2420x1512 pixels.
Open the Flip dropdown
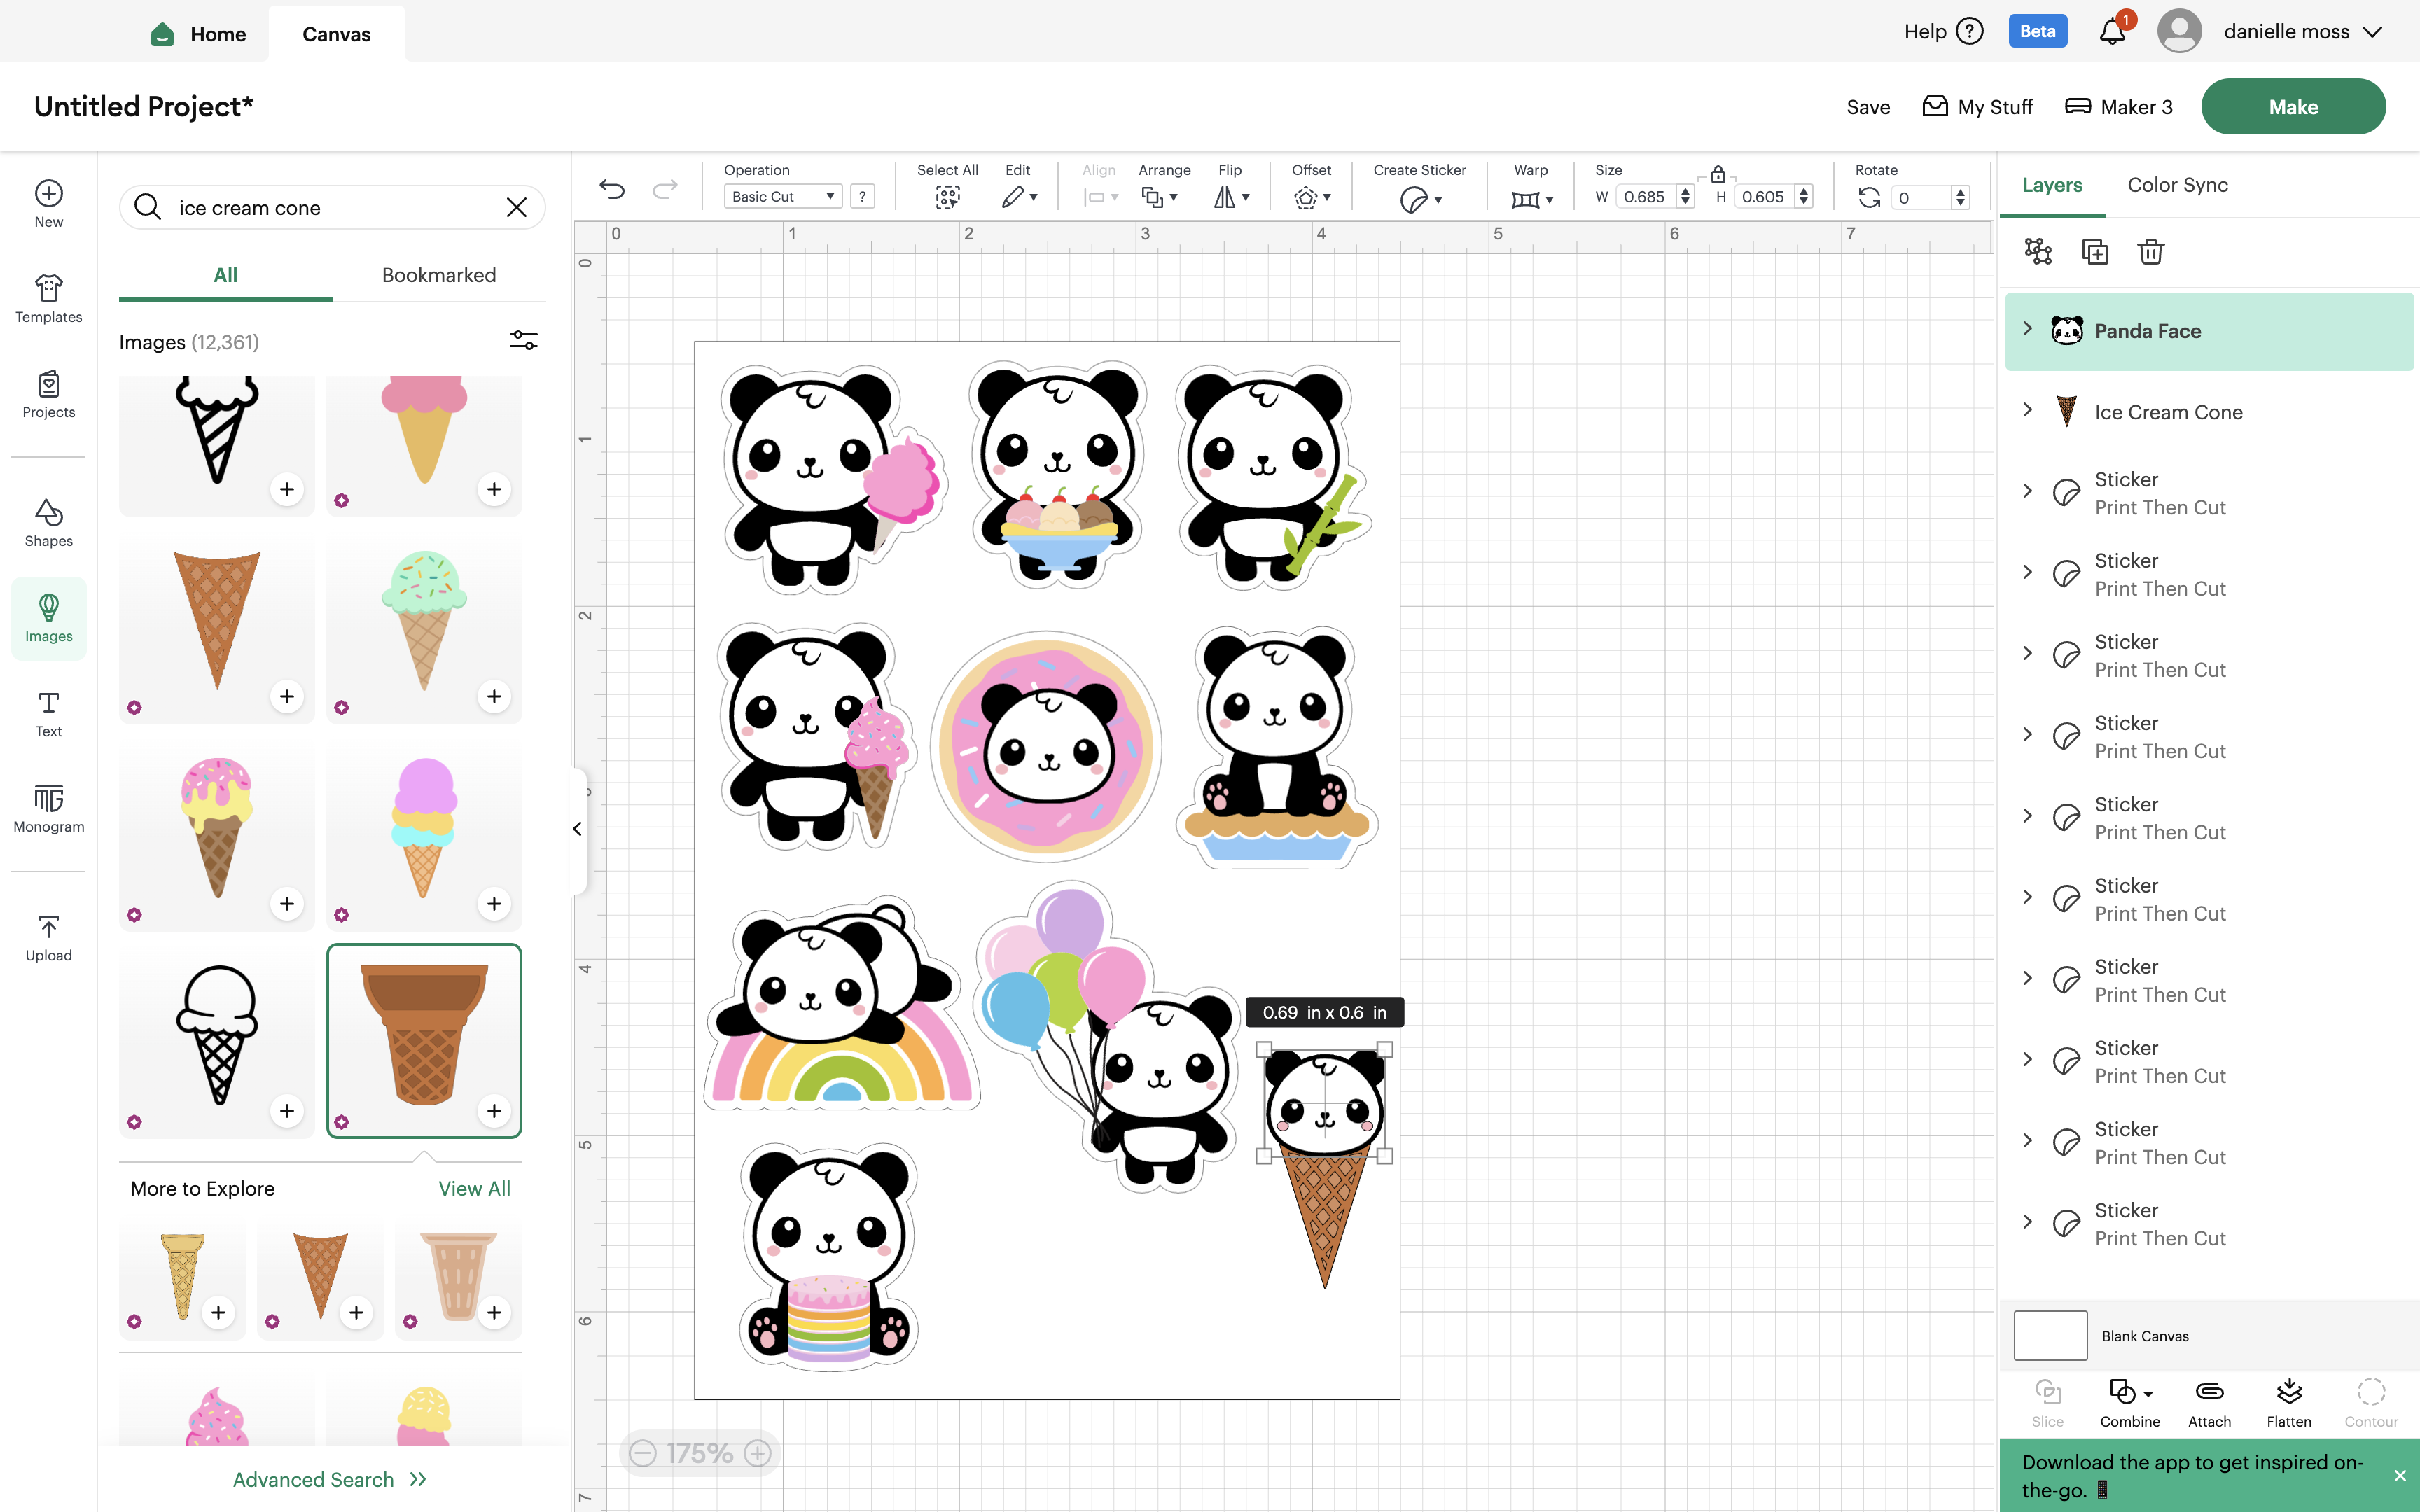1232,197
